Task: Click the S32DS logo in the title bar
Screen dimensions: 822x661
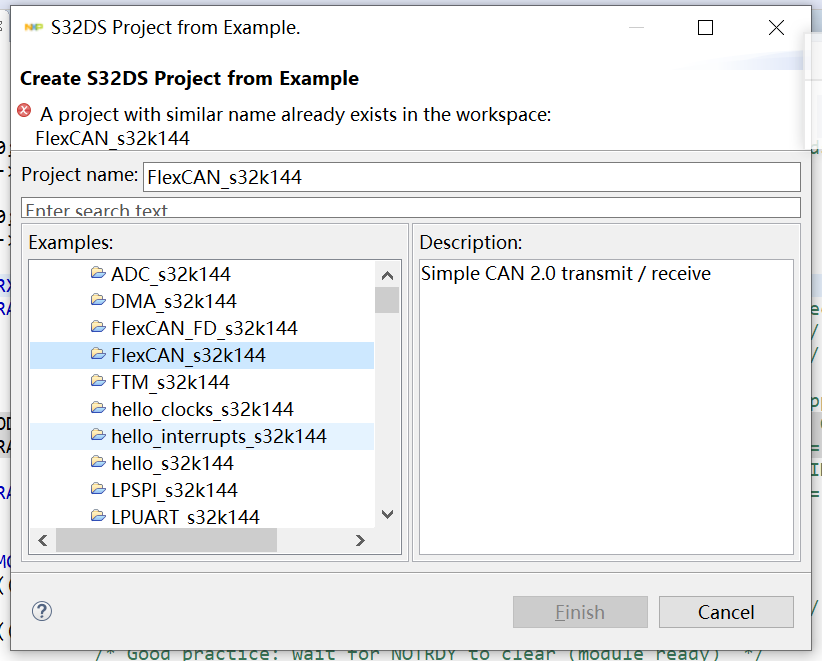Action: (34, 28)
